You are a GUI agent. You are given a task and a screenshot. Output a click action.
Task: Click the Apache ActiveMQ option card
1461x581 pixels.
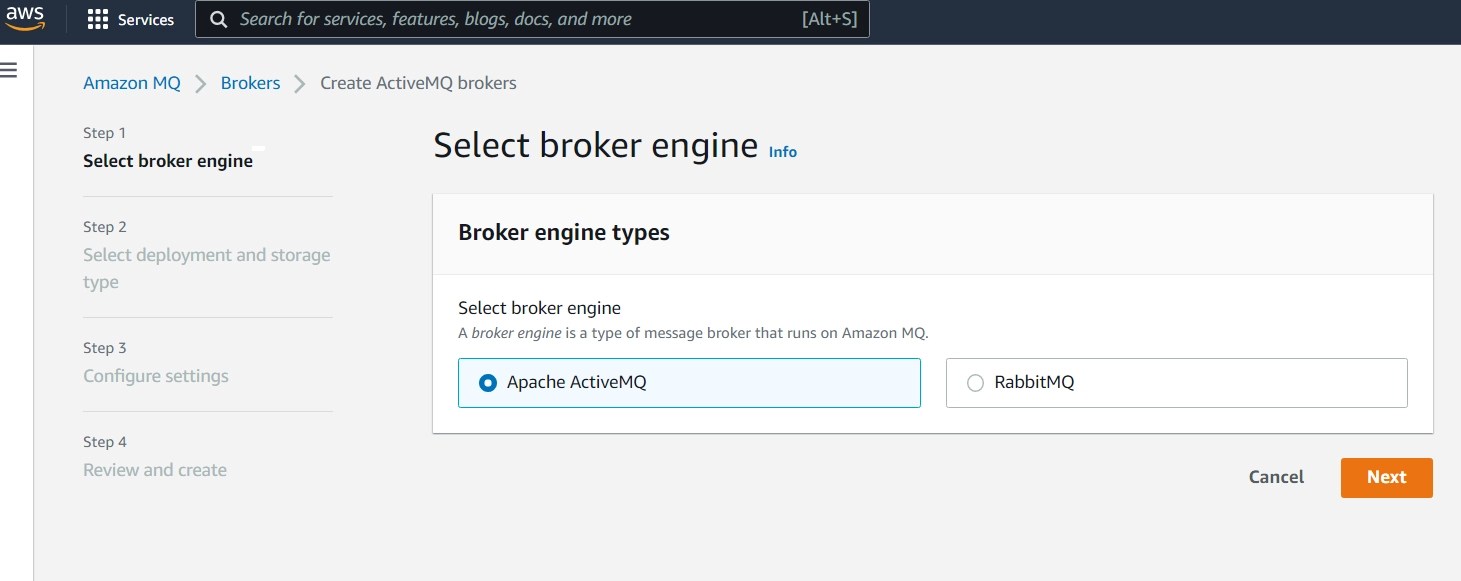pyautogui.click(x=689, y=383)
